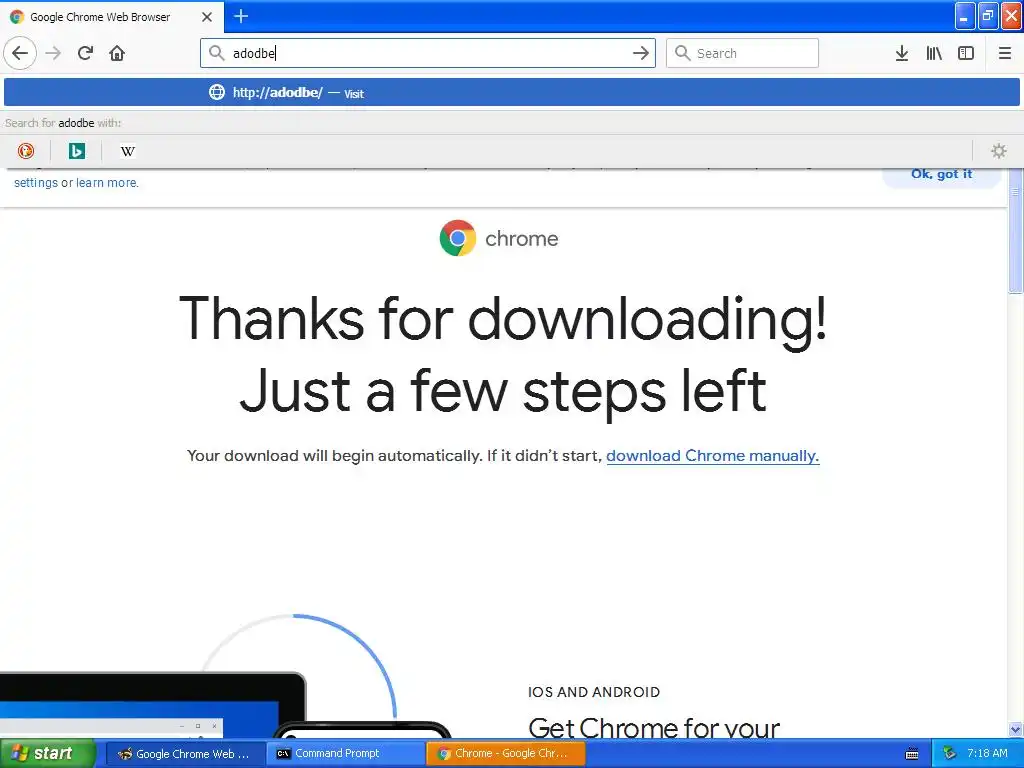Viewport: 1024px width, 768px height.
Task: Toggle the sidebar icon
Action: tap(966, 53)
